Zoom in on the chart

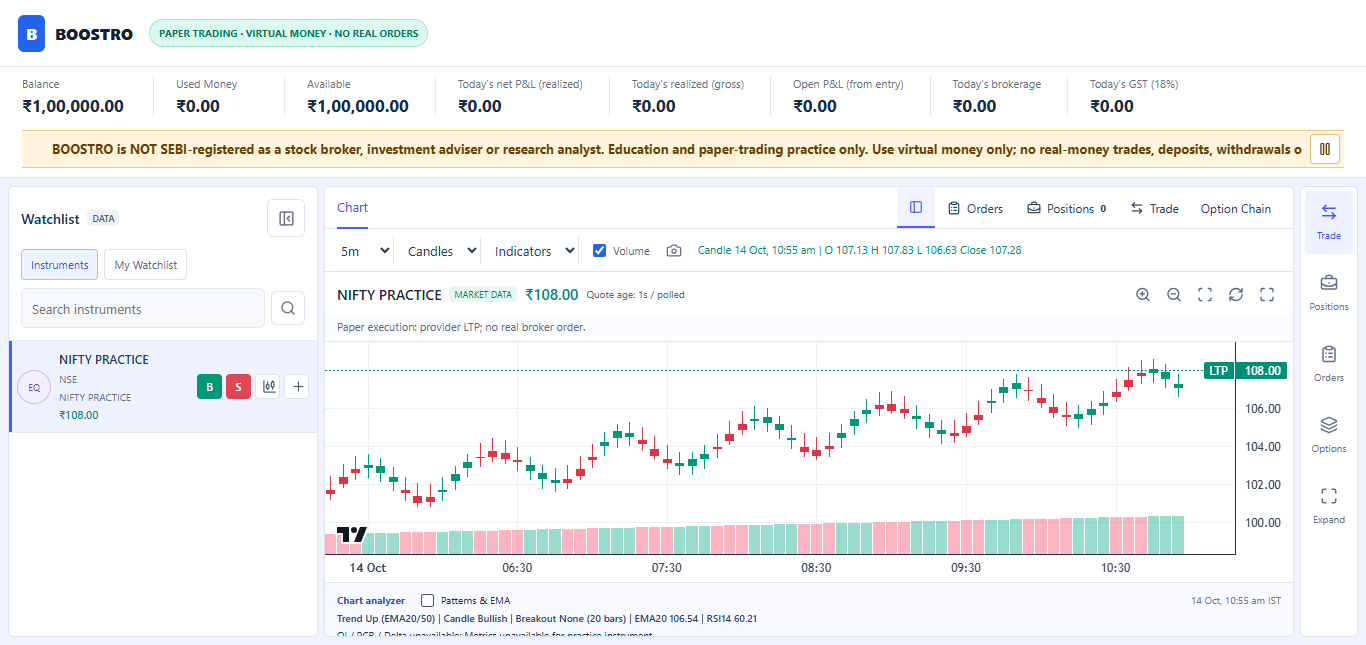point(1143,294)
